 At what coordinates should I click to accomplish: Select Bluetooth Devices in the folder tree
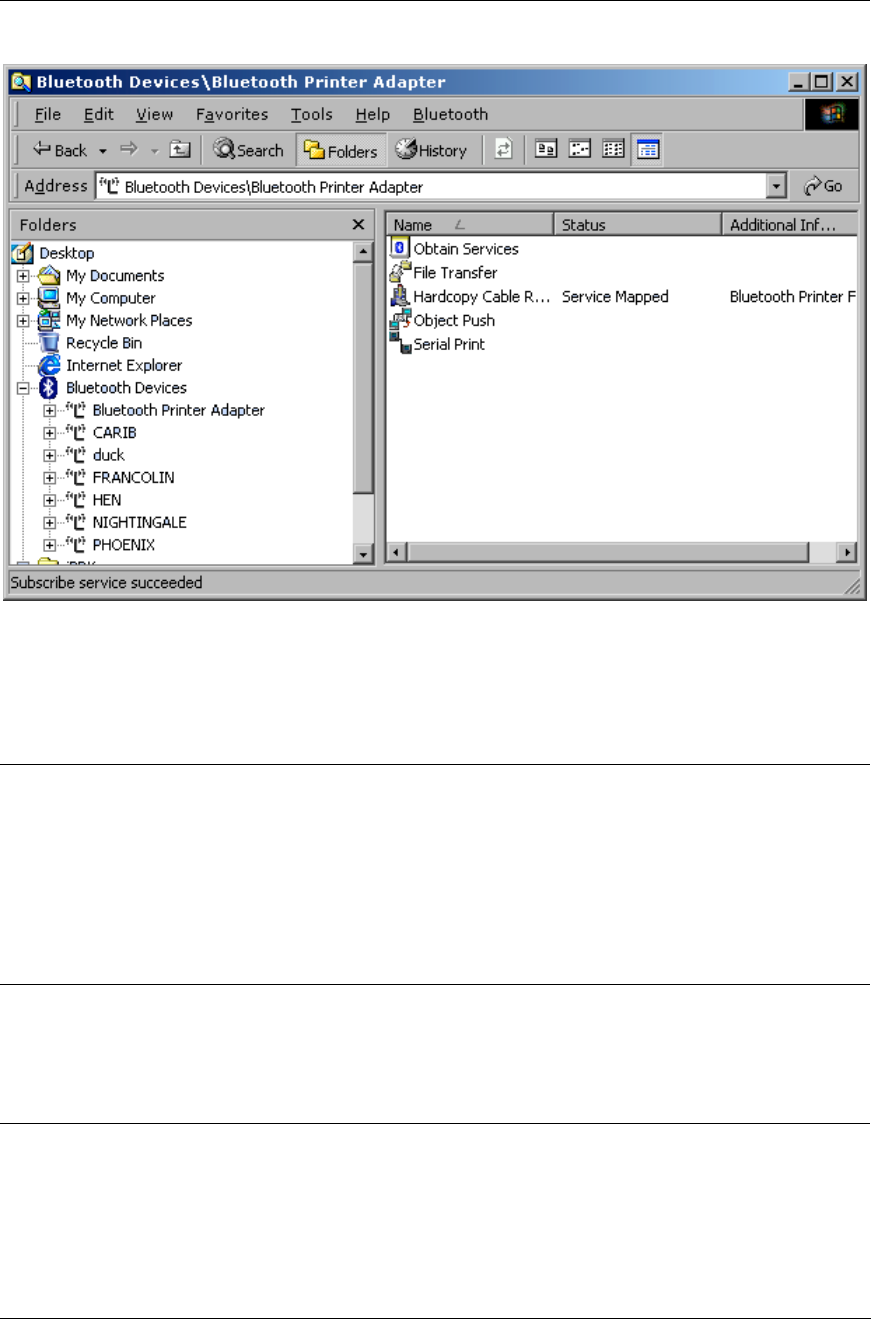tap(126, 388)
